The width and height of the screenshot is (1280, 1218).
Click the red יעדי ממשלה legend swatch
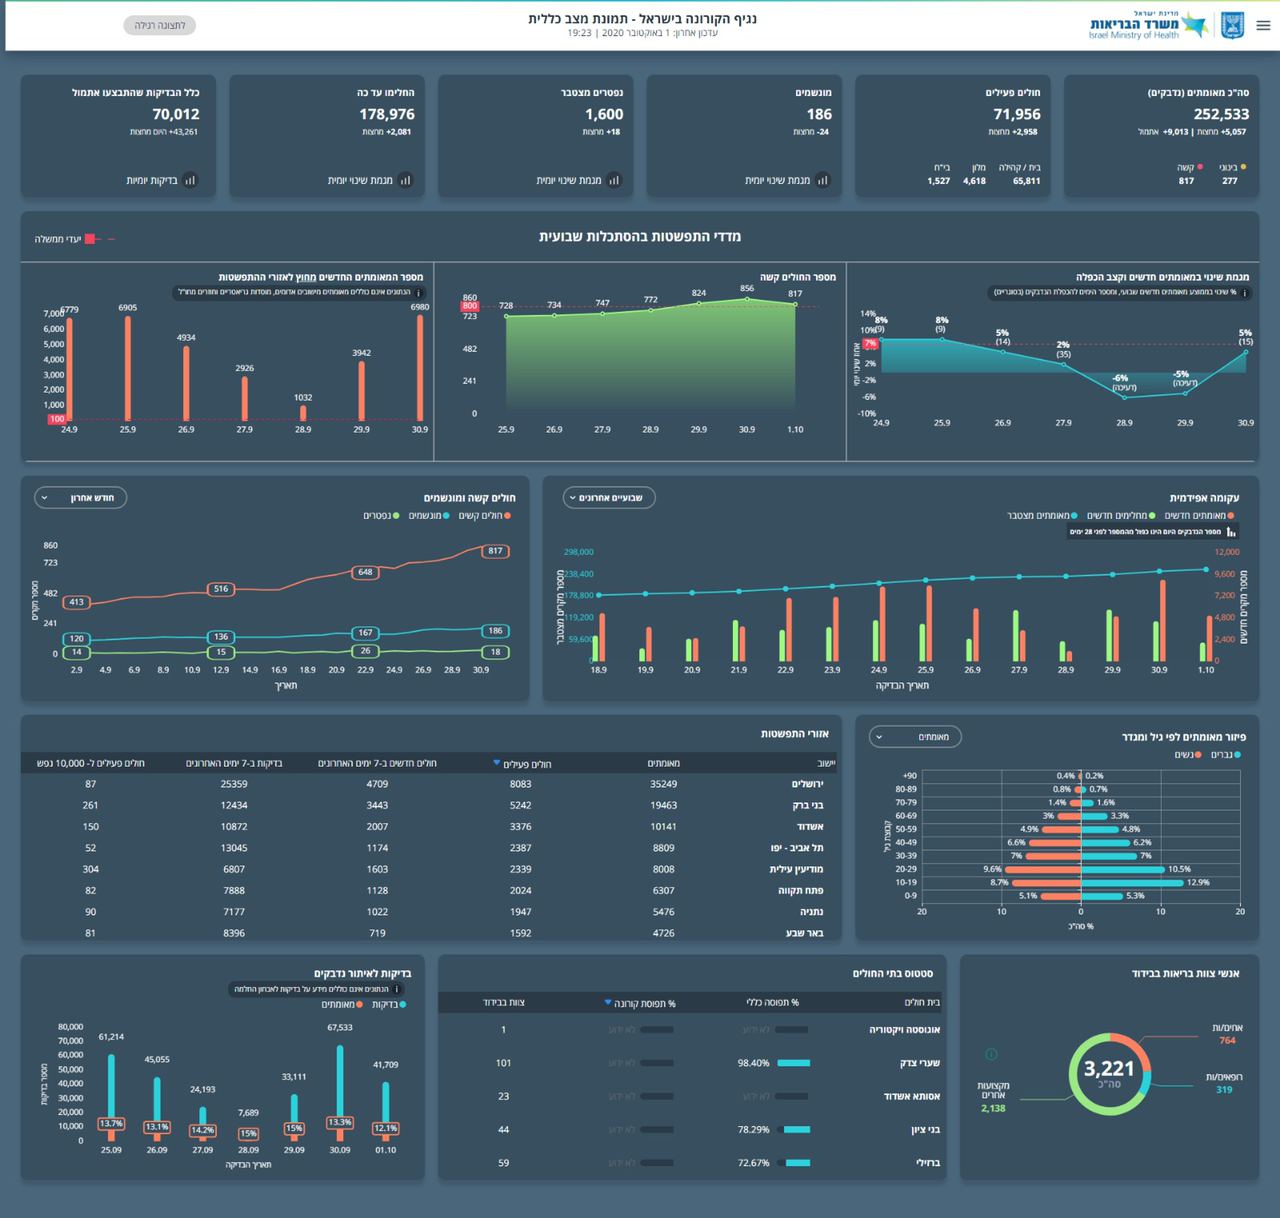coord(90,239)
